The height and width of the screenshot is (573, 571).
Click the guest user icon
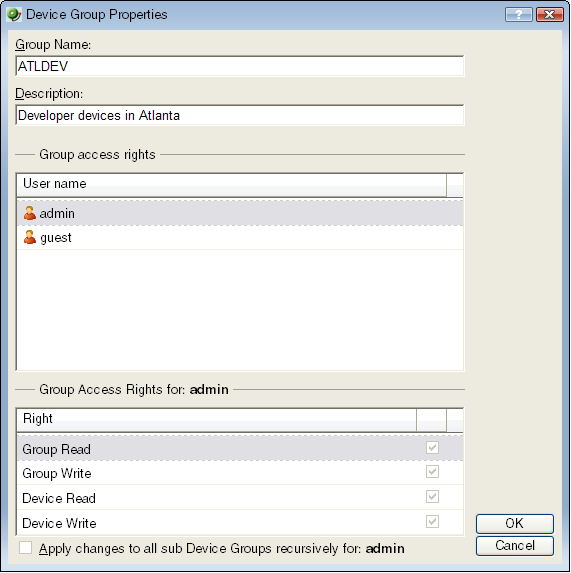point(30,238)
